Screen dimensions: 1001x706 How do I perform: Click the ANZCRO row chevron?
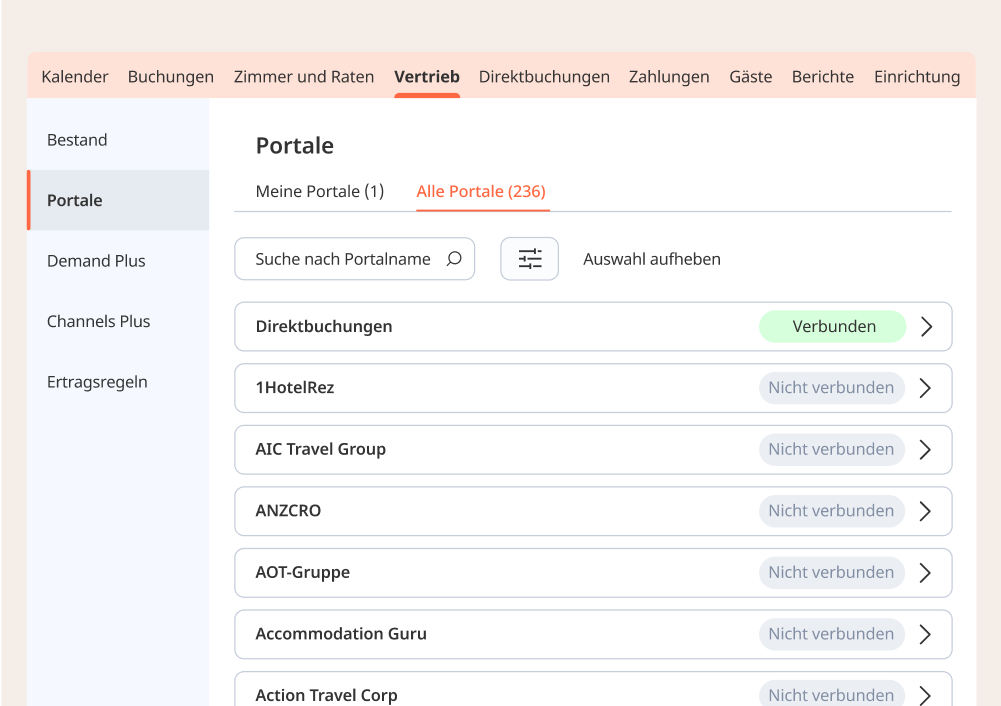point(925,511)
